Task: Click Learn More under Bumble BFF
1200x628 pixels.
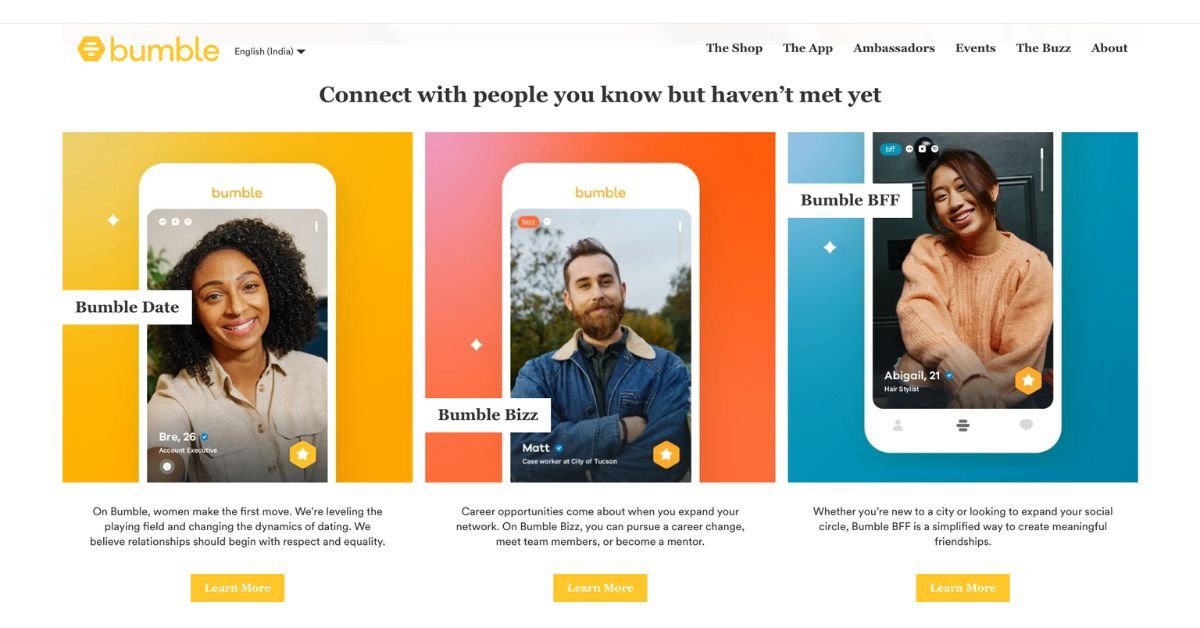Action: 962,588
